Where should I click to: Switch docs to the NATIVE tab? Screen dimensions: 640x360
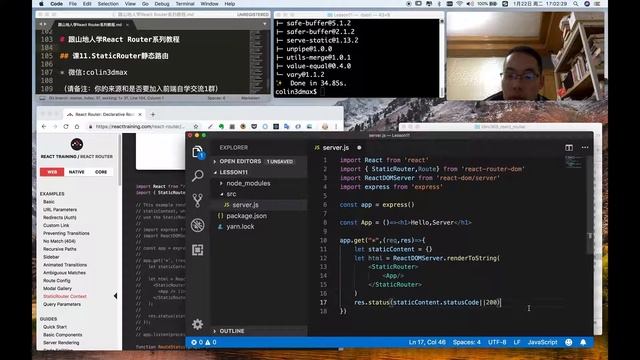pos(77,172)
